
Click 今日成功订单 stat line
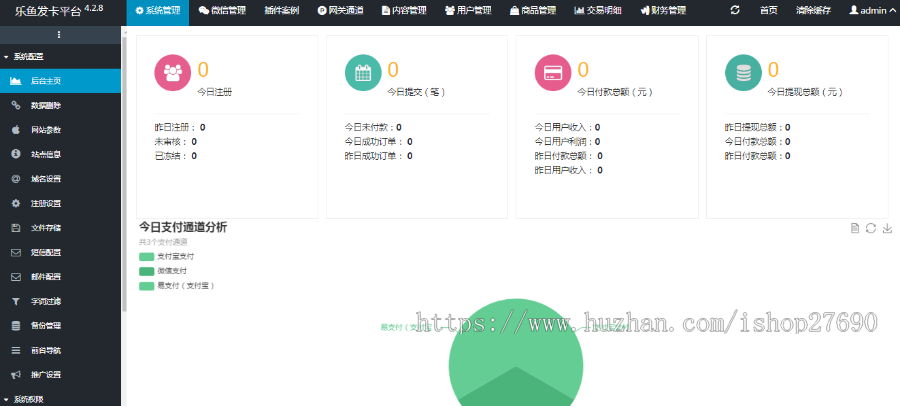(378, 141)
